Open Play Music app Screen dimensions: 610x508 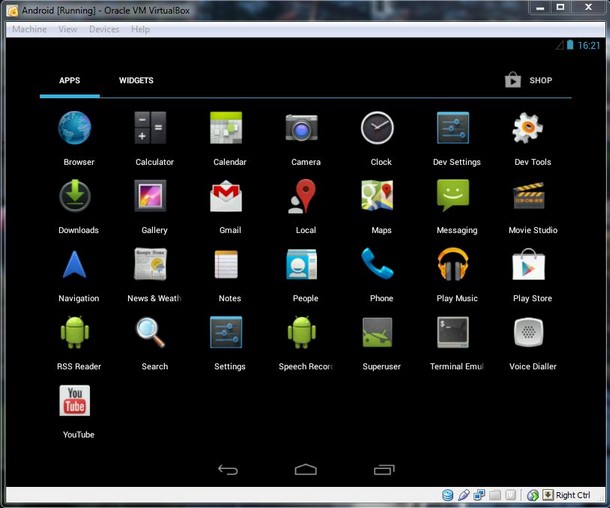(453, 264)
